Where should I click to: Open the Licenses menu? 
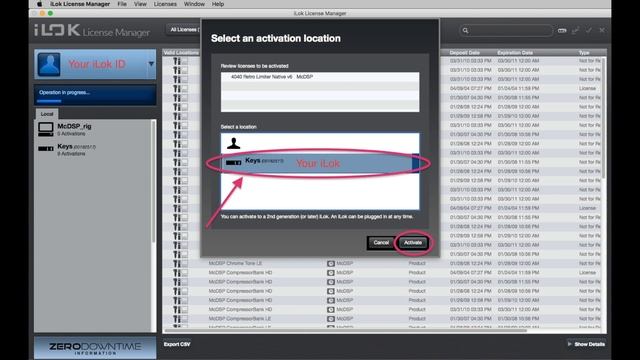coord(165,4)
